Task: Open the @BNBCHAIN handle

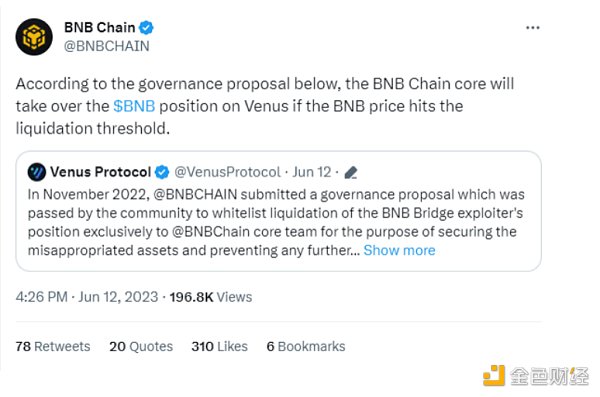Action: tap(107, 46)
